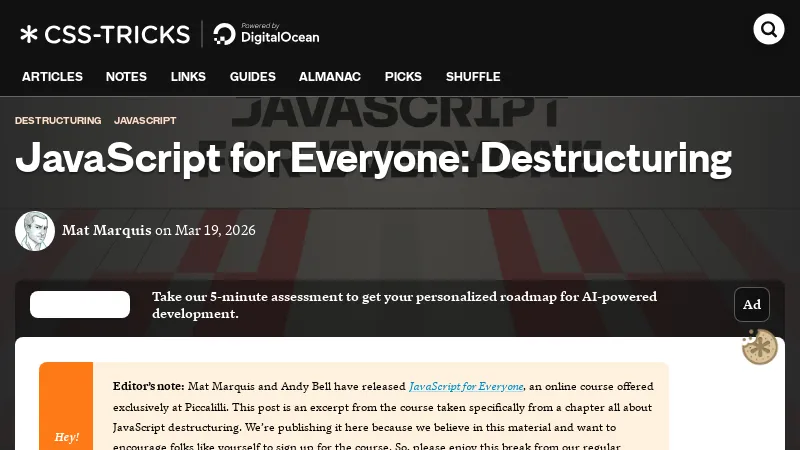This screenshot has width=800, height=450.
Task: Click the CSS-Tricks asterisk logo
Action: pyautogui.click(x=29, y=35)
